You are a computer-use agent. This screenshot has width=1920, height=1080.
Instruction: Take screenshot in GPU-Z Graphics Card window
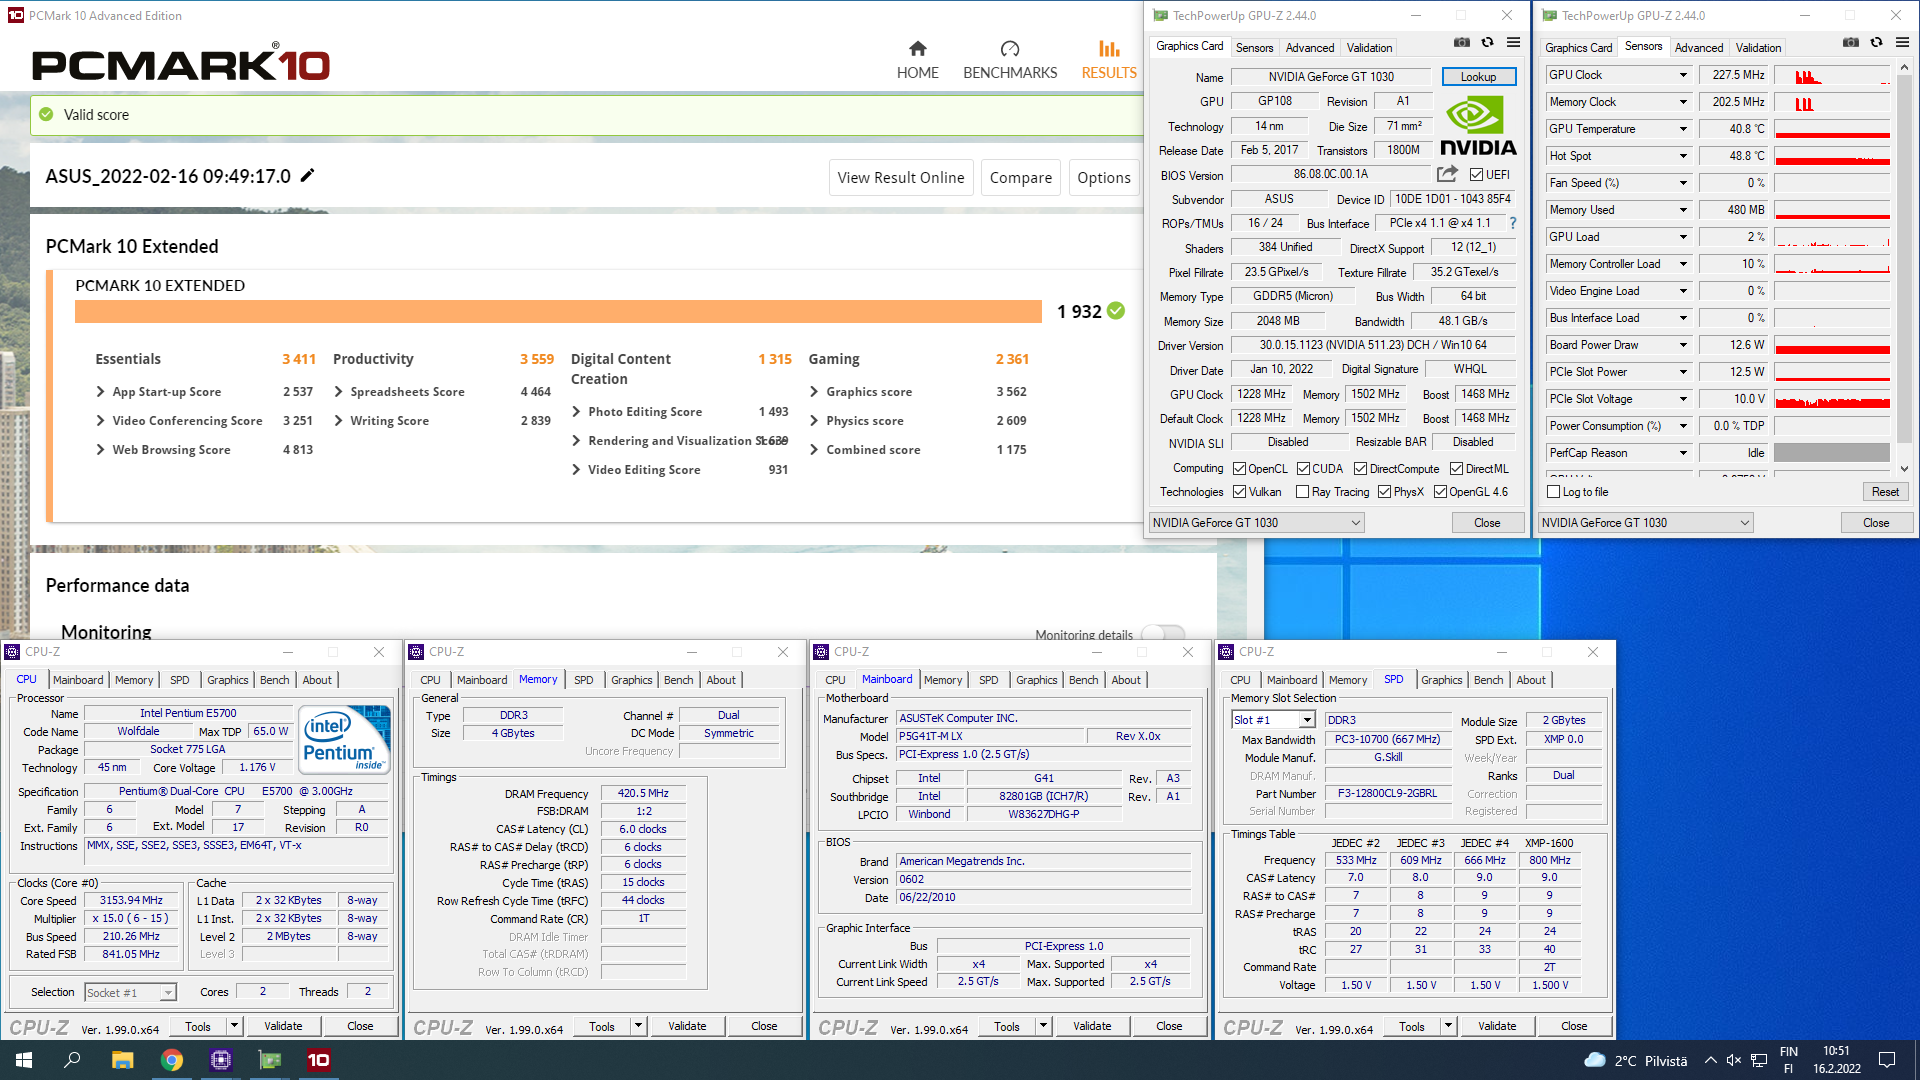coord(1462,42)
